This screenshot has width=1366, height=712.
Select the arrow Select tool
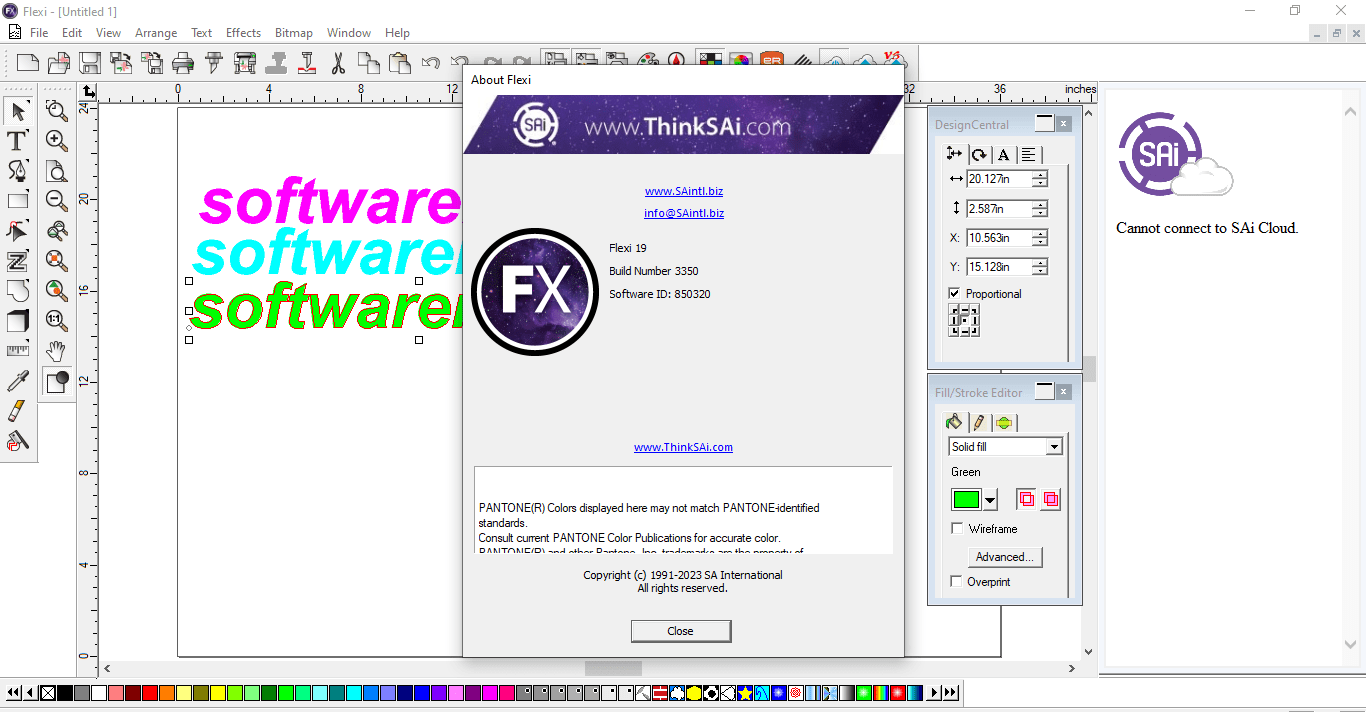click(17, 111)
